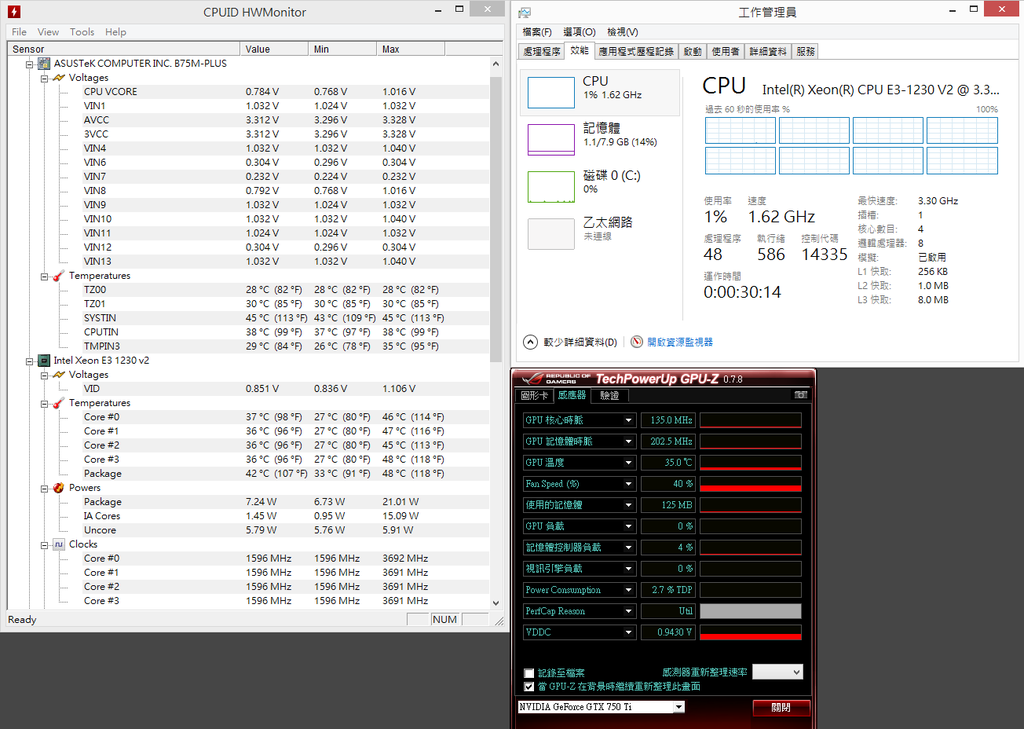Open the VDDC sensor dropdown
The image size is (1024, 729).
click(x=628, y=632)
